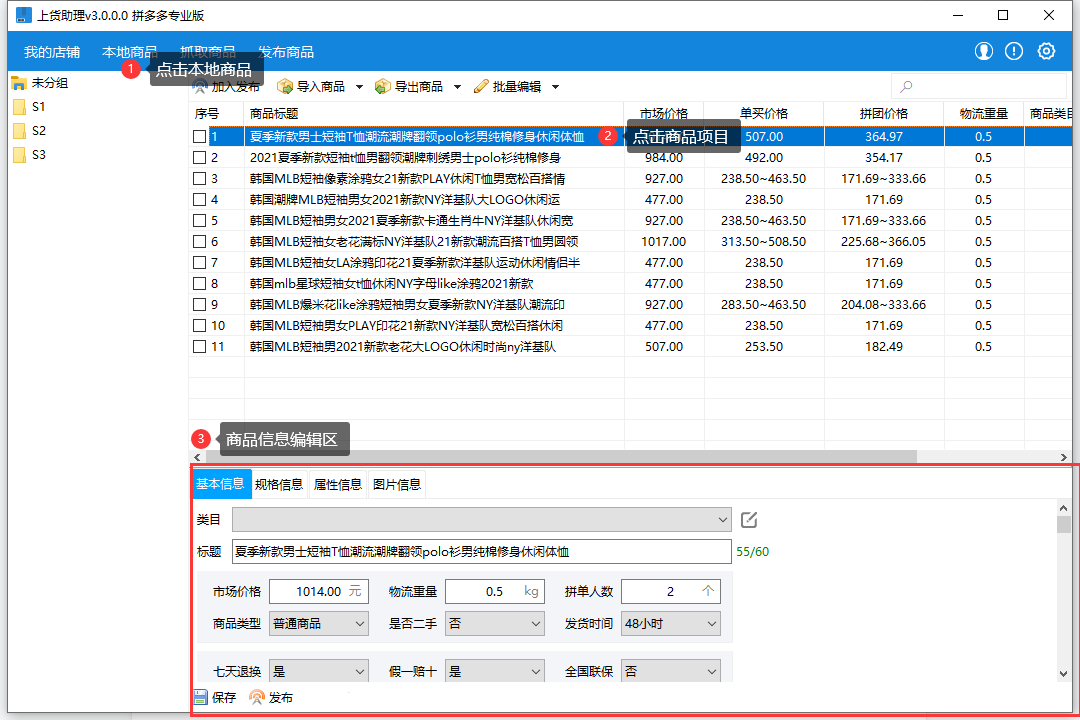Check the box for row 3
The height and width of the screenshot is (720, 1080).
click(200, 178)
